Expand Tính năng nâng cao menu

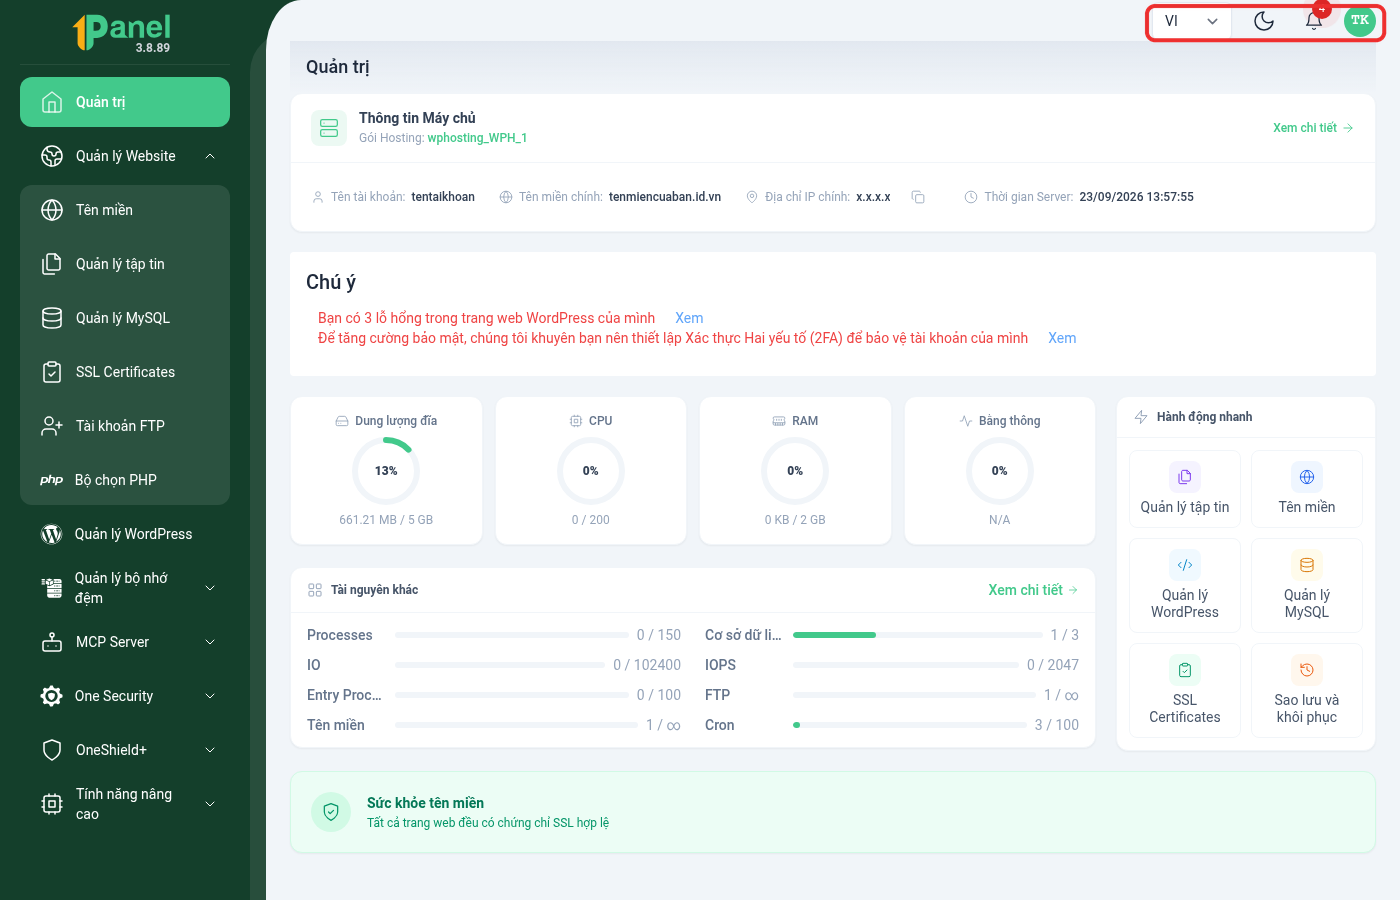[x=125, y=804]
